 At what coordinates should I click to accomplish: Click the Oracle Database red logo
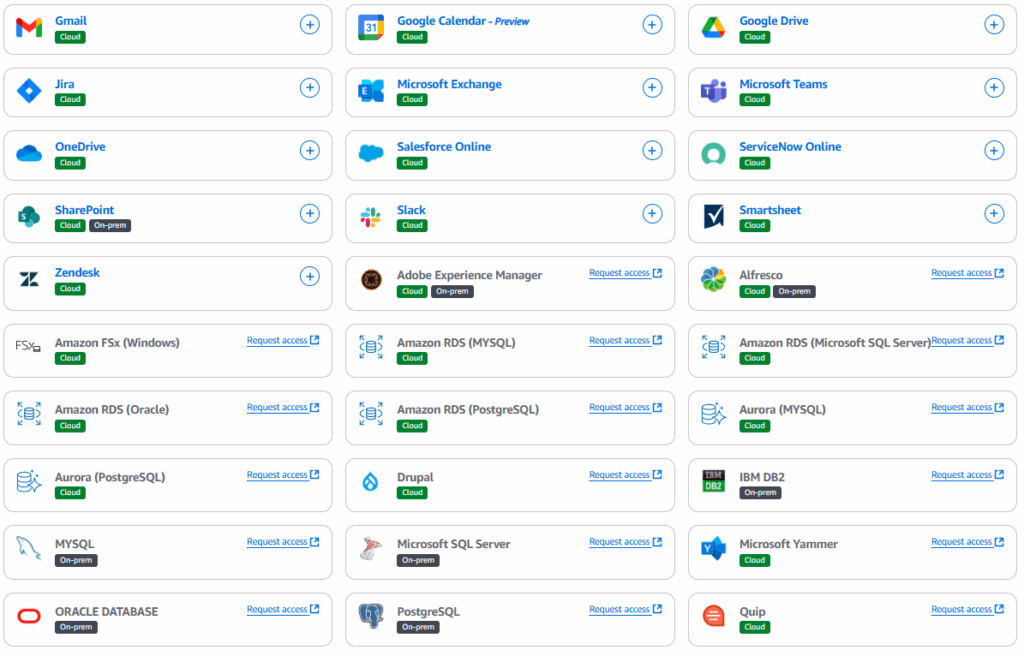[x=29, y=615]
